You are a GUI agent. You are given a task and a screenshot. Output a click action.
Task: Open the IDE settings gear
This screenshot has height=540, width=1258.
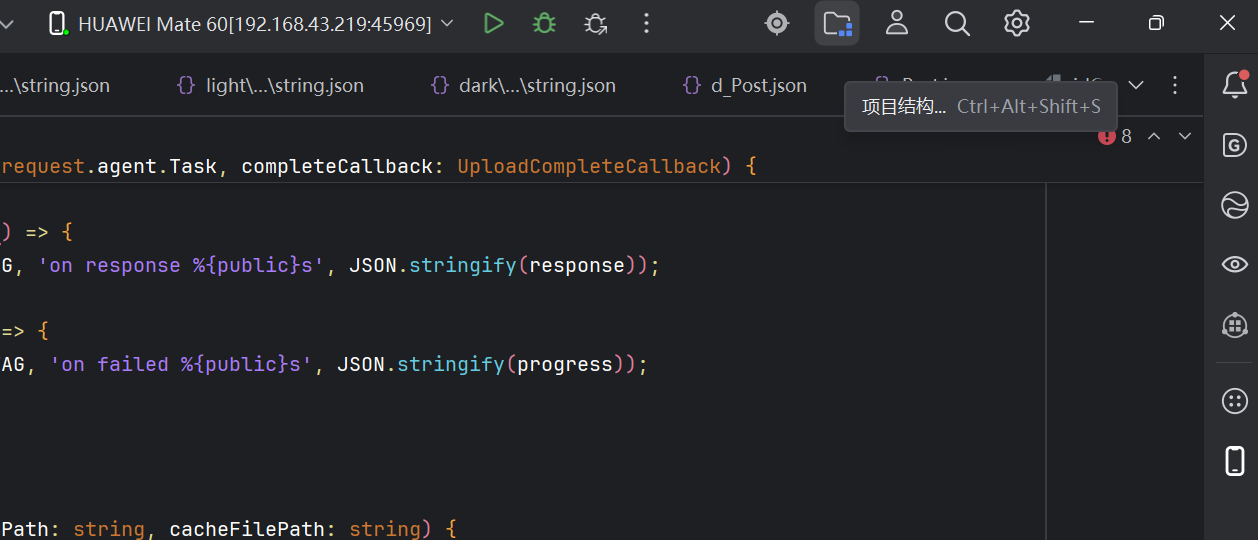1017,23
